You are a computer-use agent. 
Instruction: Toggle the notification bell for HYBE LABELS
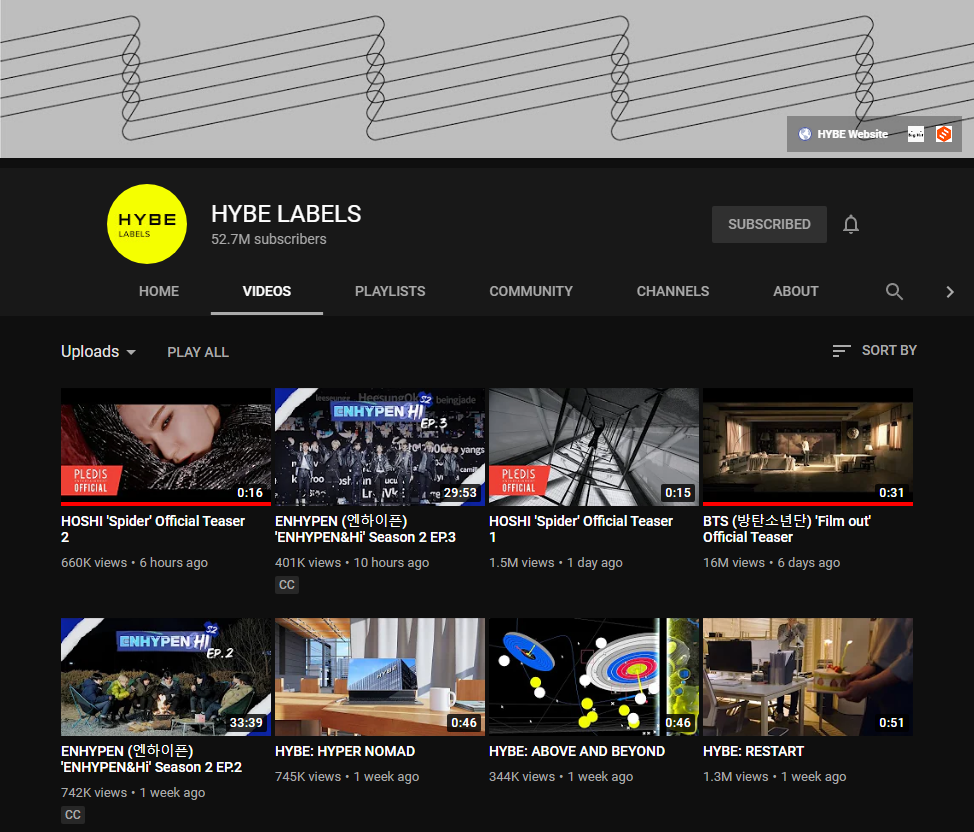click(x=851, y=224)
